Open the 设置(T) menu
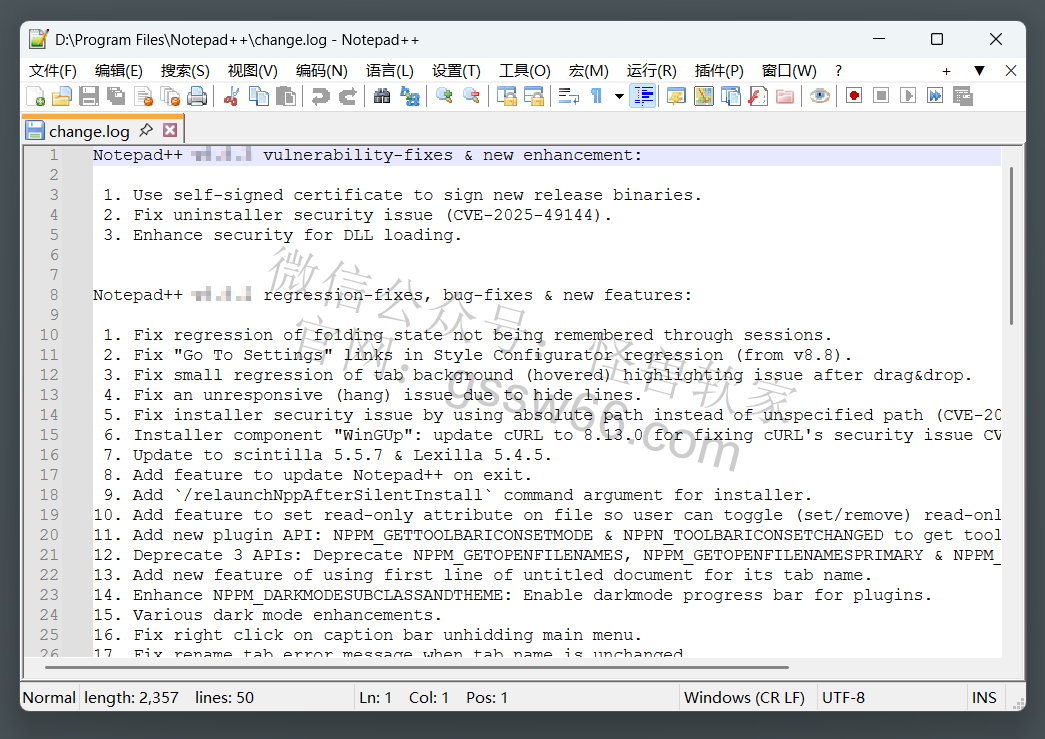The width and height of the screenshot is (1045, 739). [x=457, y=71]
